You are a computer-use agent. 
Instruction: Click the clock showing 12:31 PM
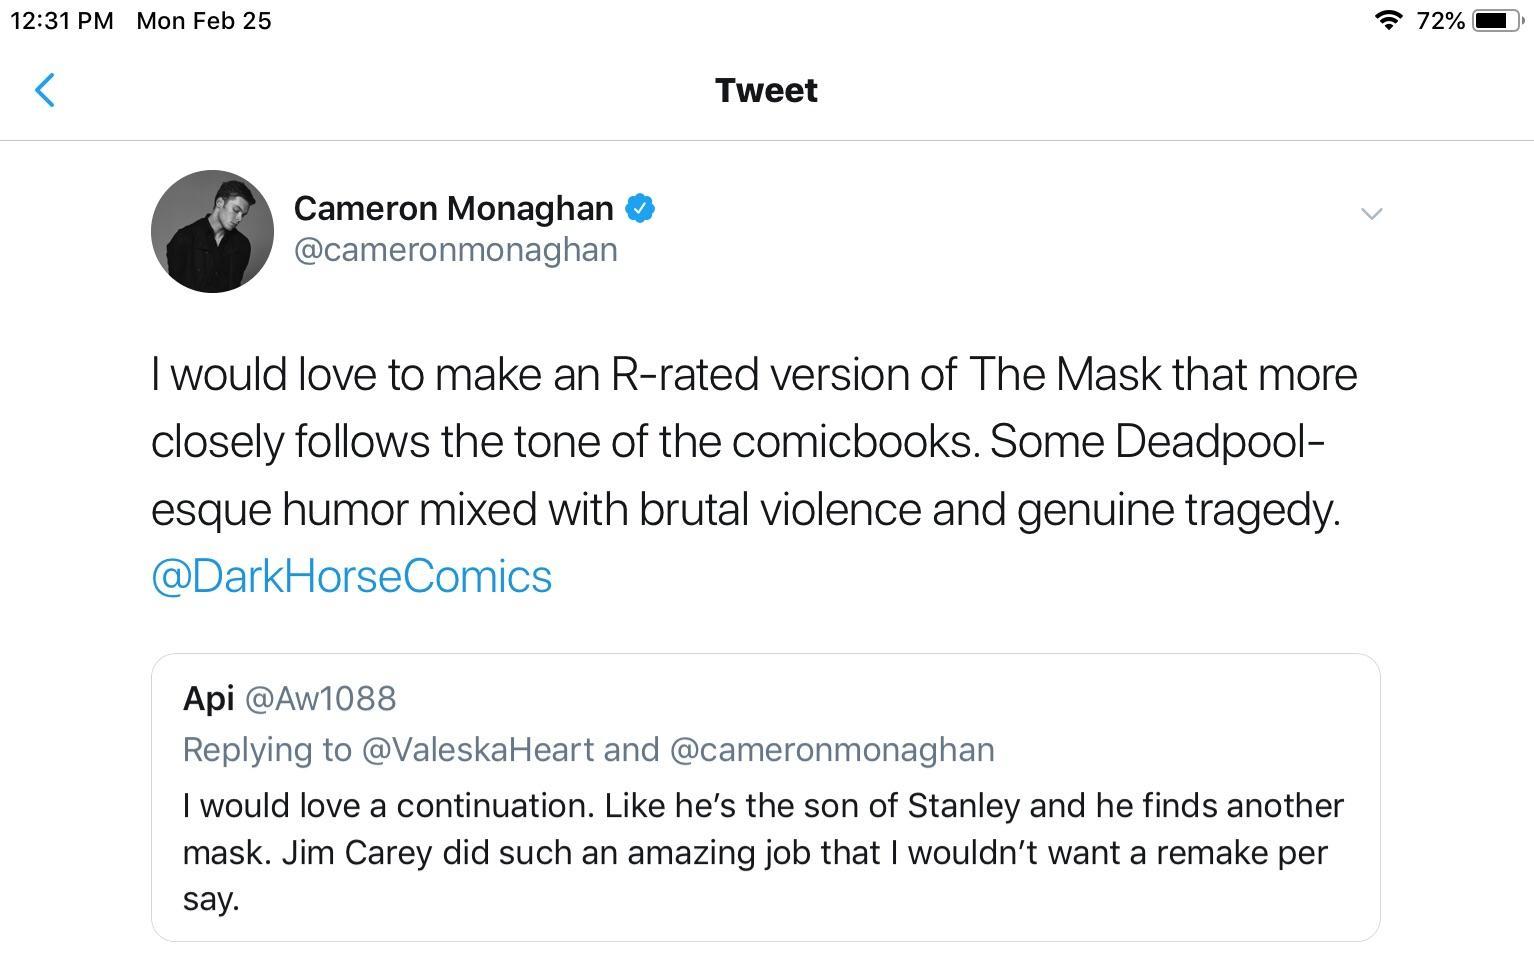(x=61, y=19)
